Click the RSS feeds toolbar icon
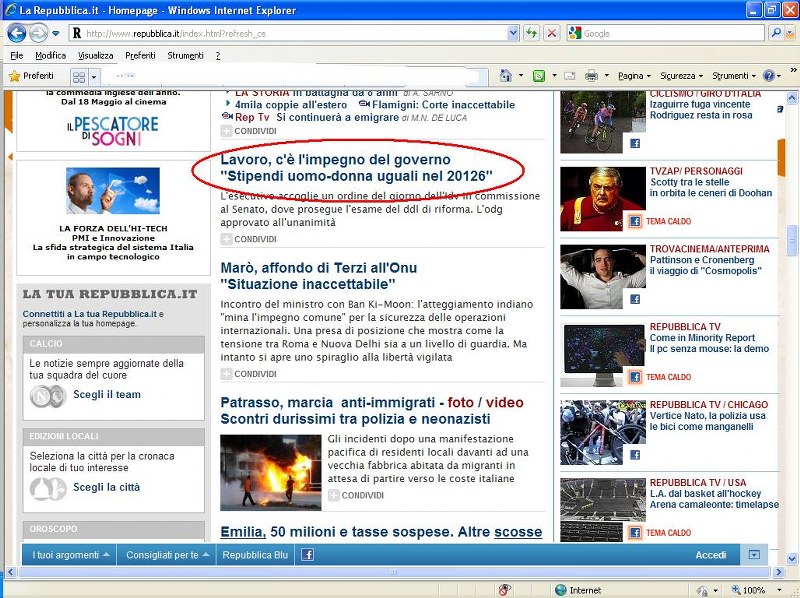Image resolution: width=800 pixels, height=598 pixels. pyautogui.click(x=539, y=76)
